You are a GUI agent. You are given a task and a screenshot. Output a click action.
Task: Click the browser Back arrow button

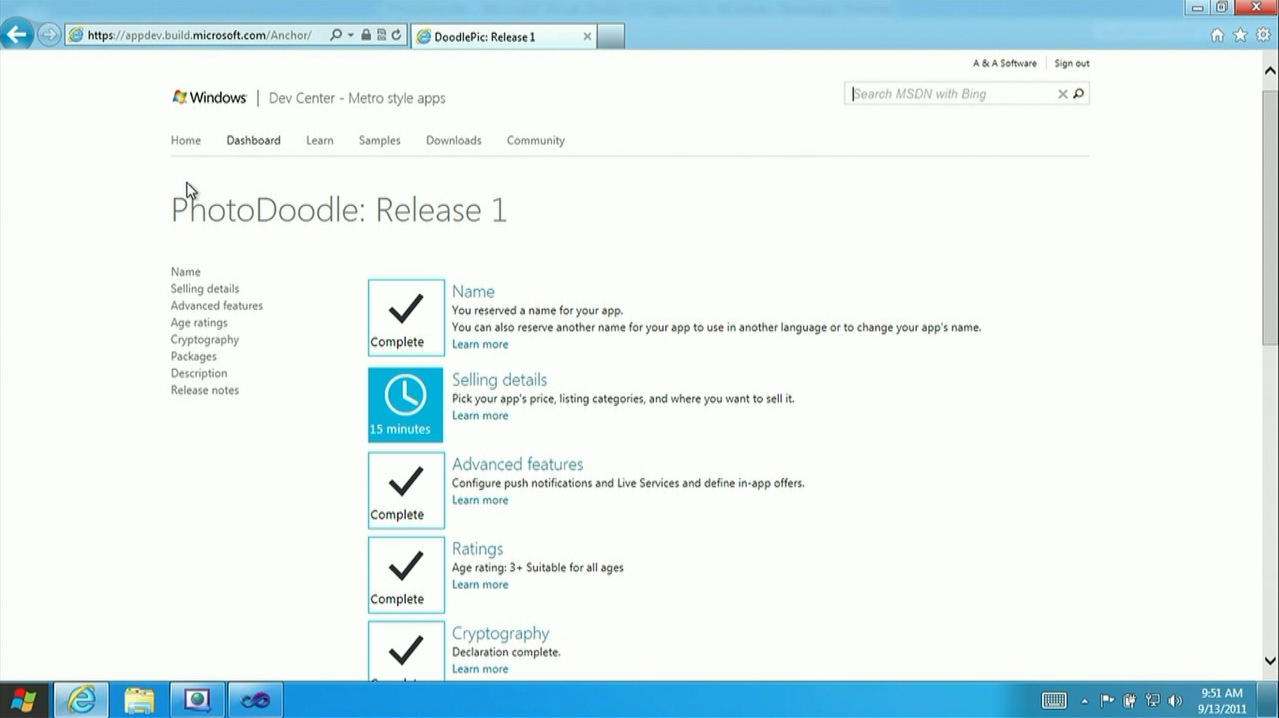pyautogui.click(x=16, y=35)
